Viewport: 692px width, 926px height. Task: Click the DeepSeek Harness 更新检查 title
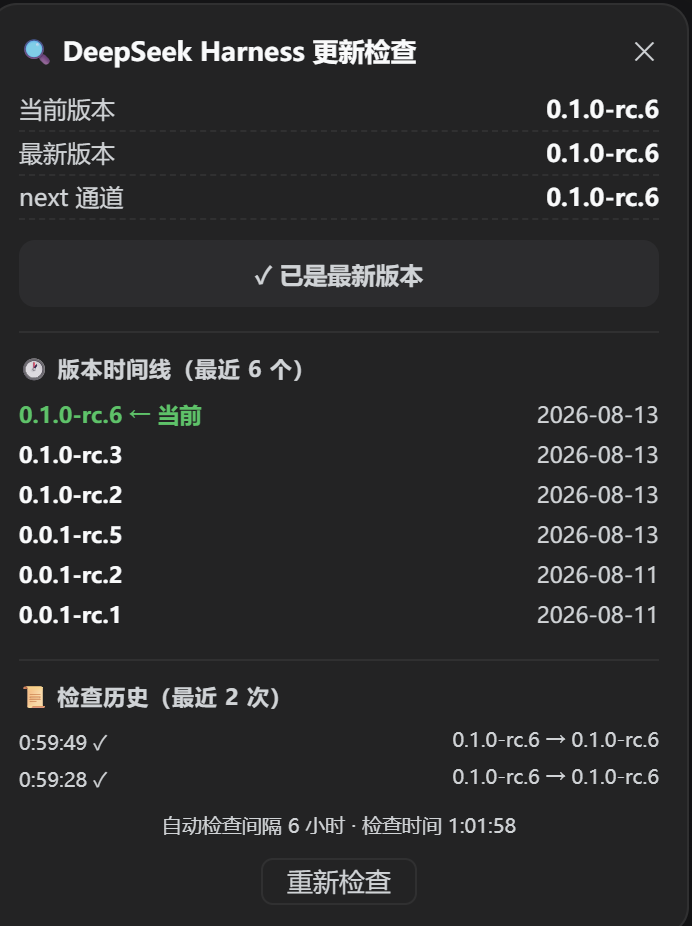click(240, 52)
